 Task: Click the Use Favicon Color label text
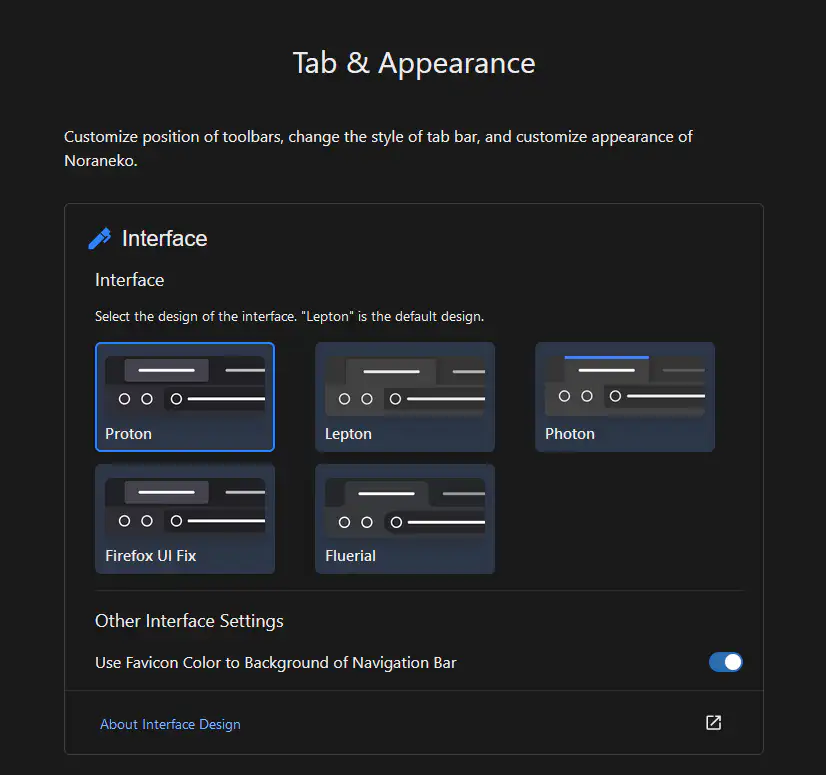tap(275, 662)
